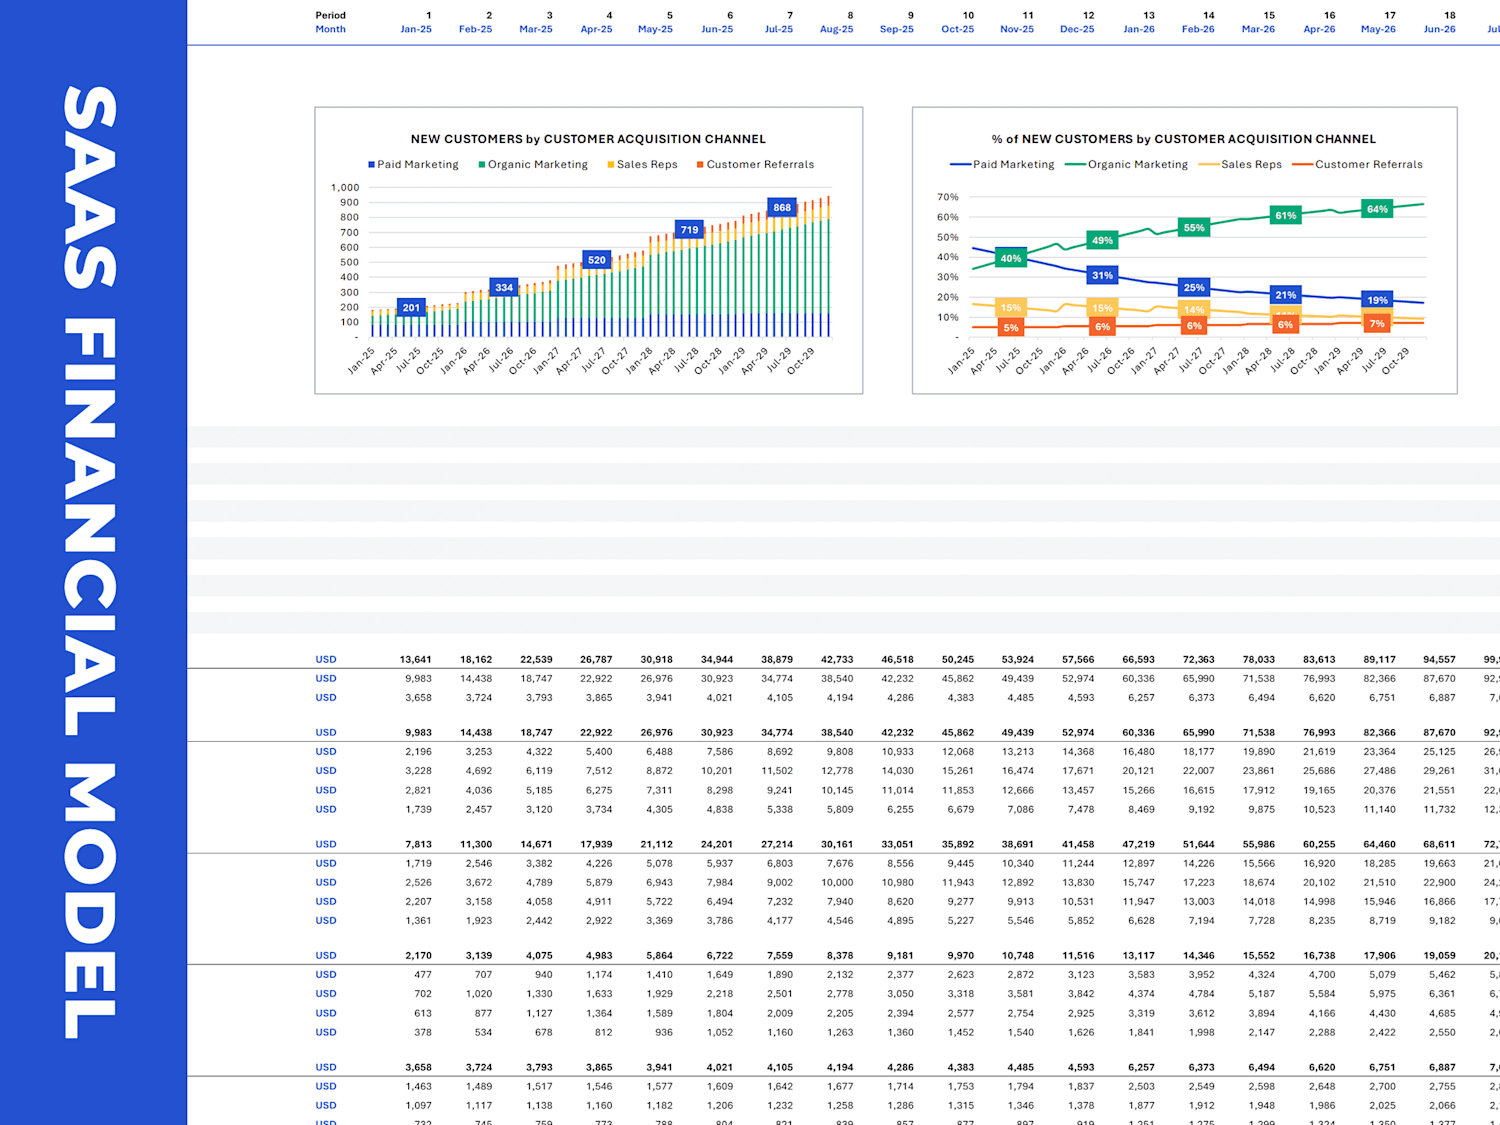Select the 868 data label on bar chart
Viewport: 1500px width, 1125px height.
point(782,208)
